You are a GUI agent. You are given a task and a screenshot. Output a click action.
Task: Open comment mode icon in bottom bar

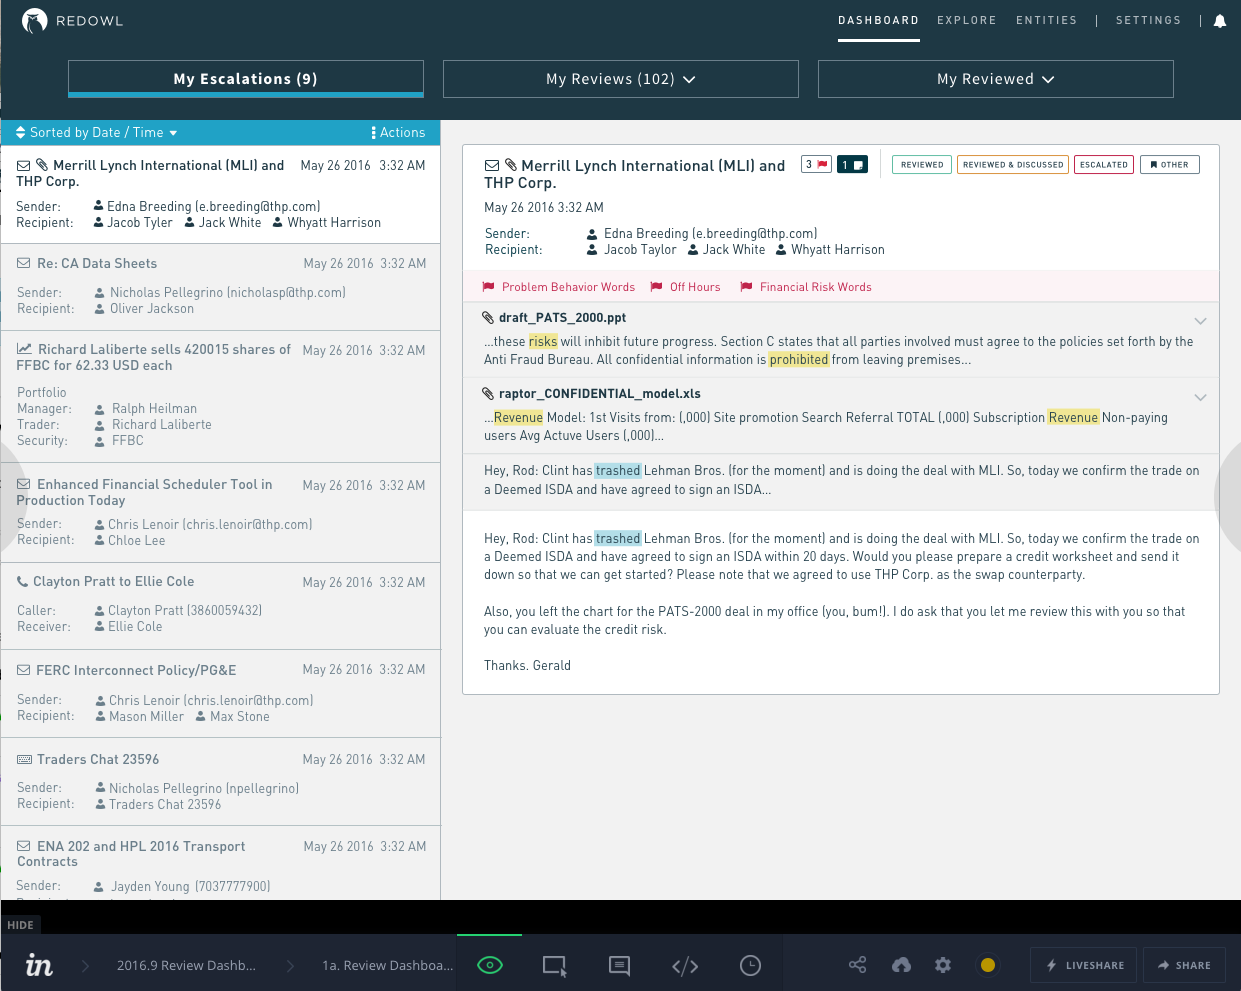click(619, 965)
